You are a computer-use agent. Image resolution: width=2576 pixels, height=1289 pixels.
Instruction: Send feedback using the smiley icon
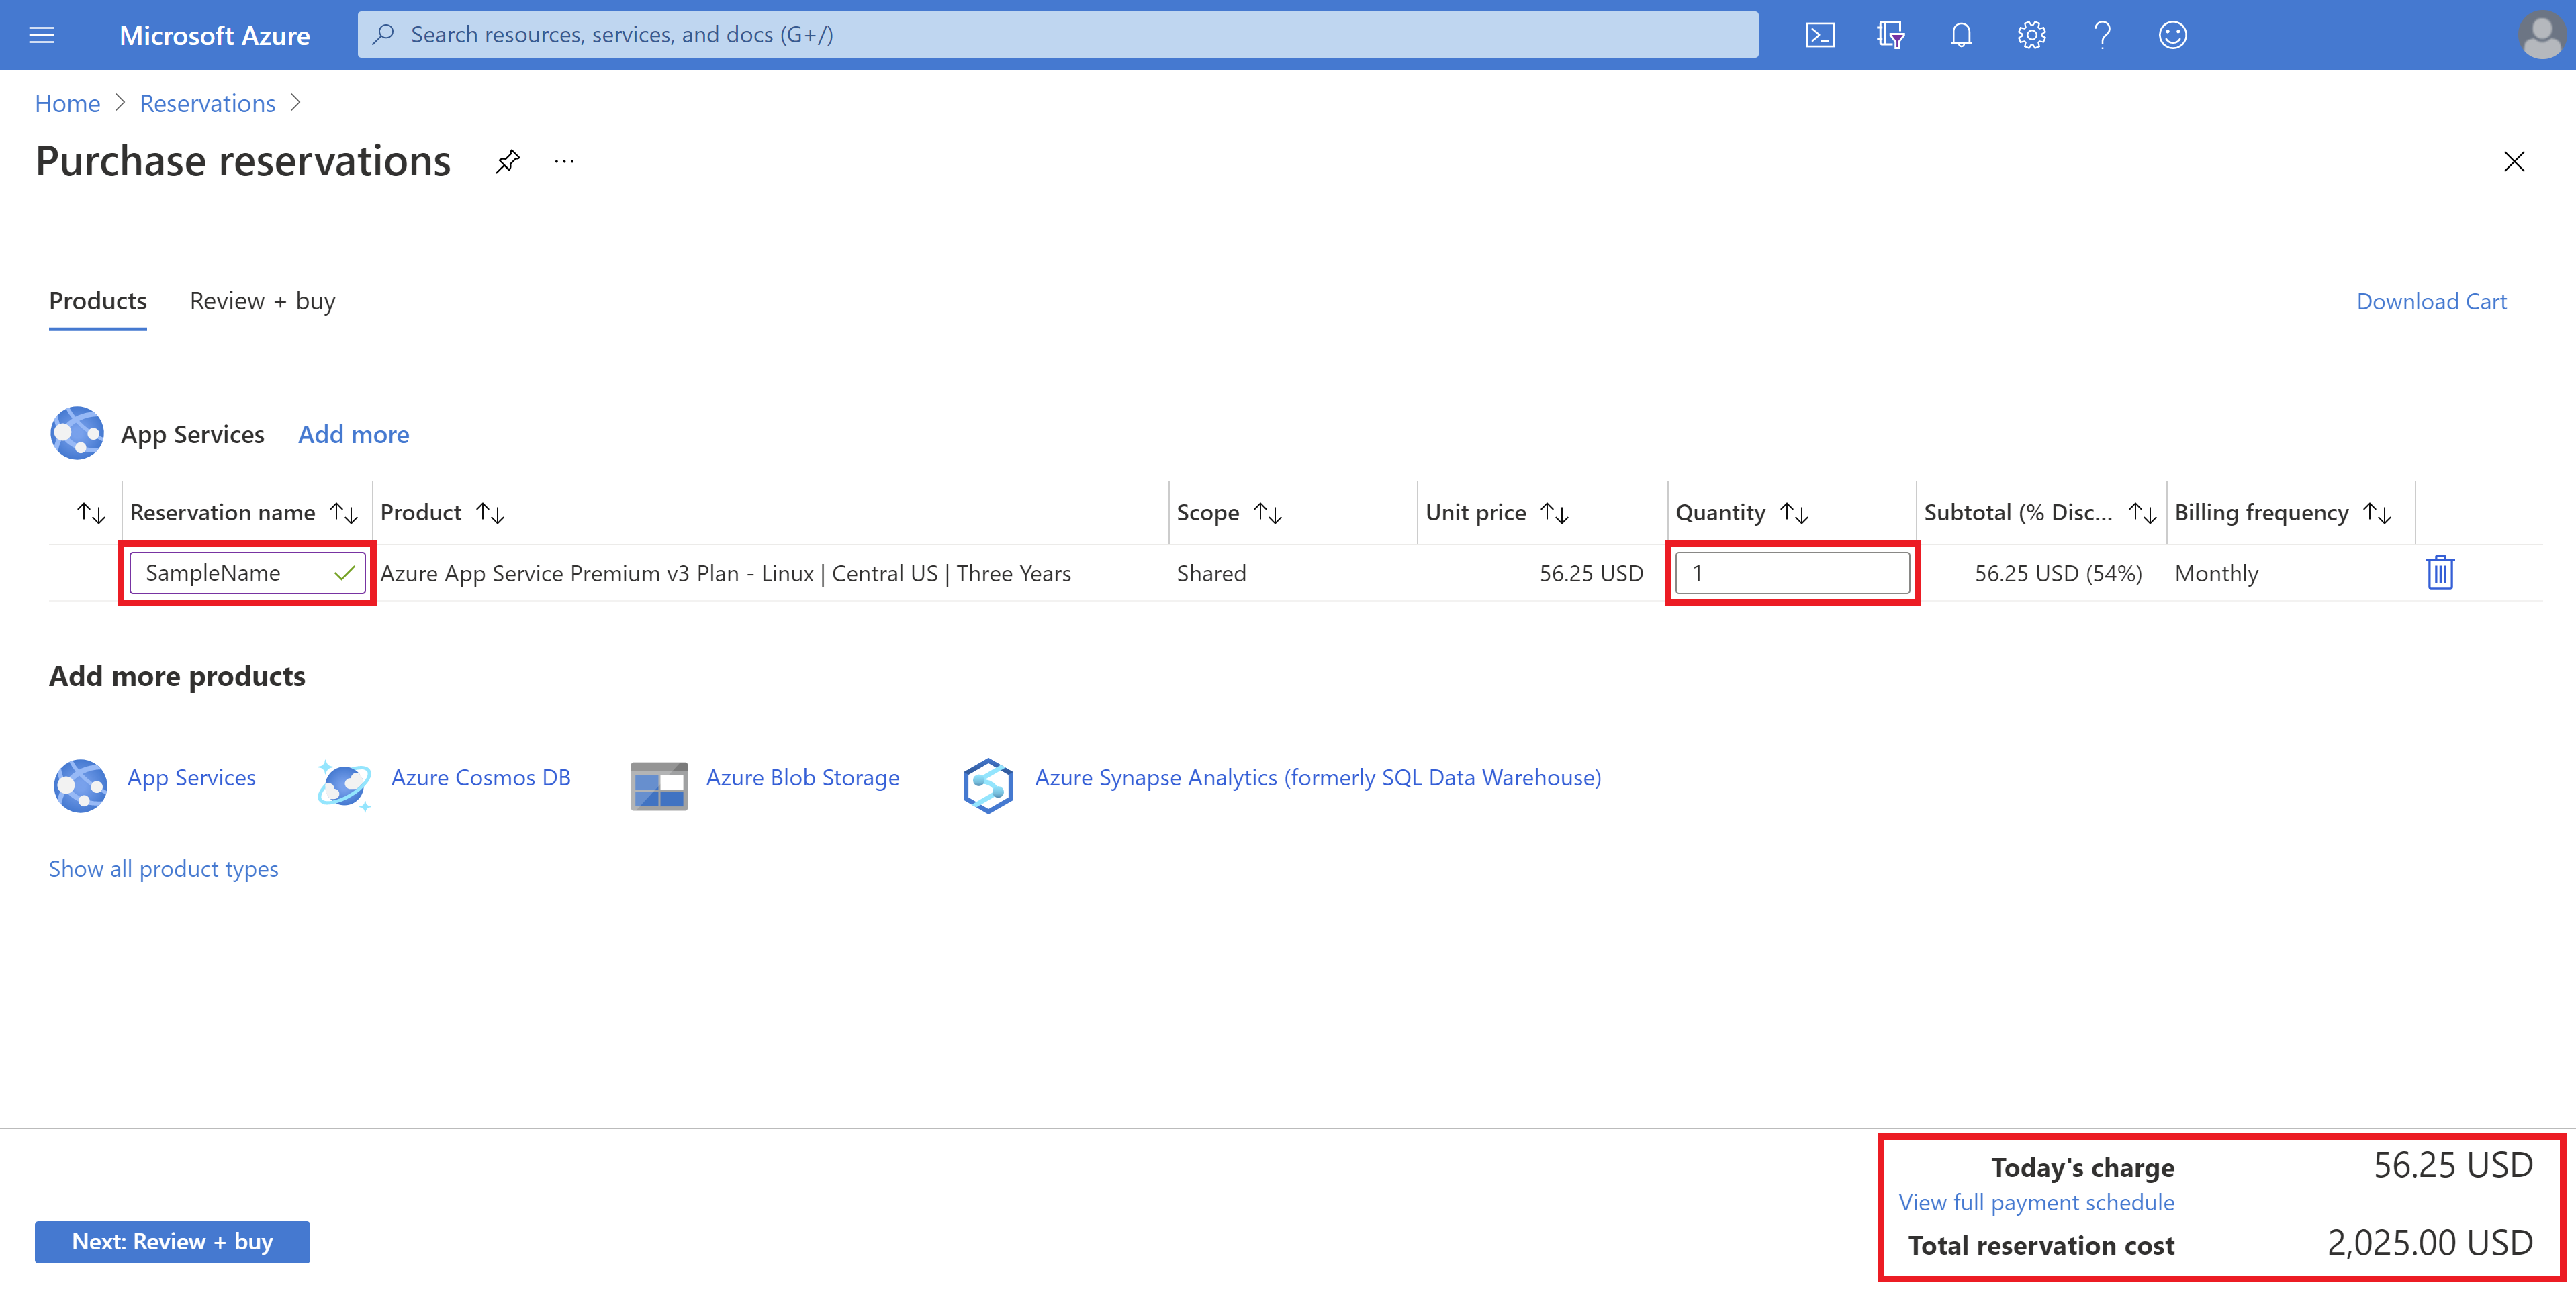(x=2171, y=34)
